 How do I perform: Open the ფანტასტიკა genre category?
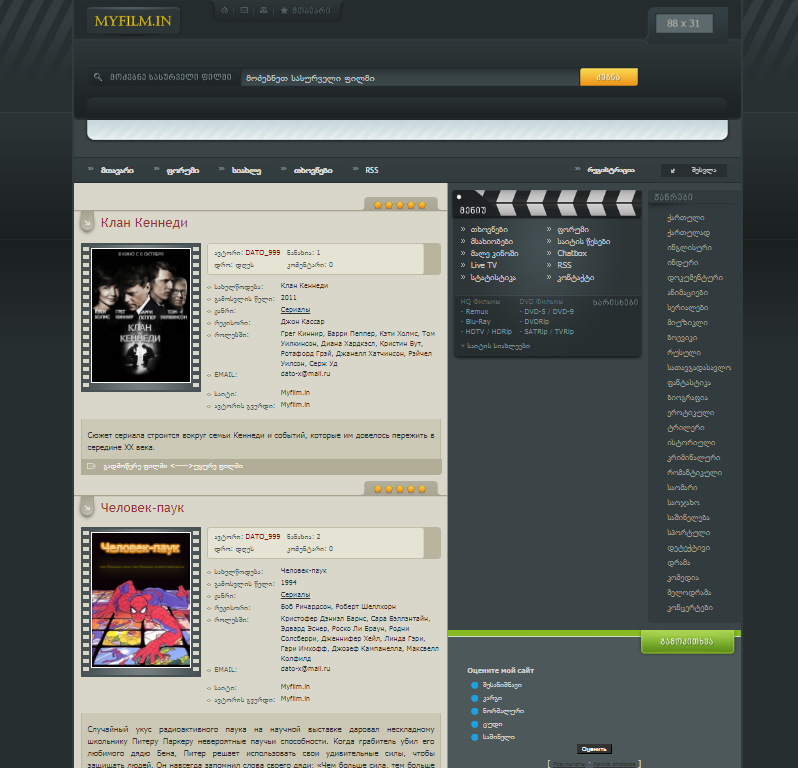pos(689,383)
